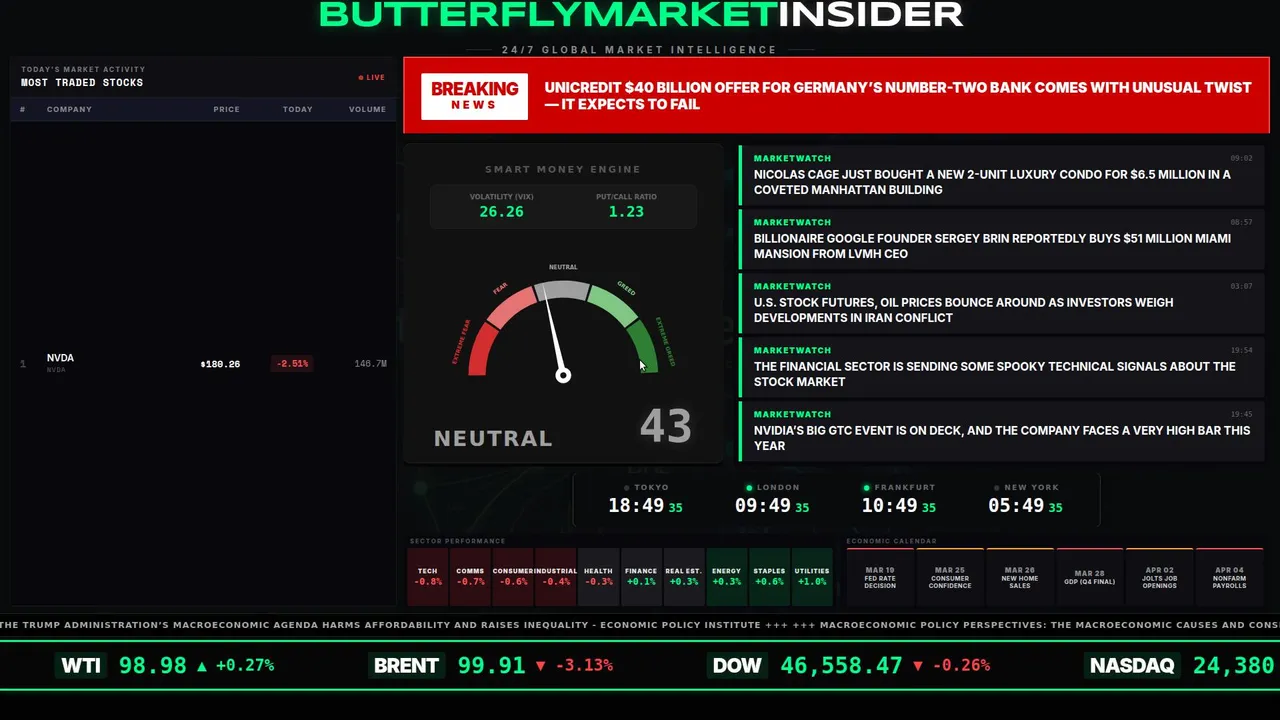Click the fear and greed gauge needle
The width and height of the screenshot is (1280, 720).
coord(554,335)
